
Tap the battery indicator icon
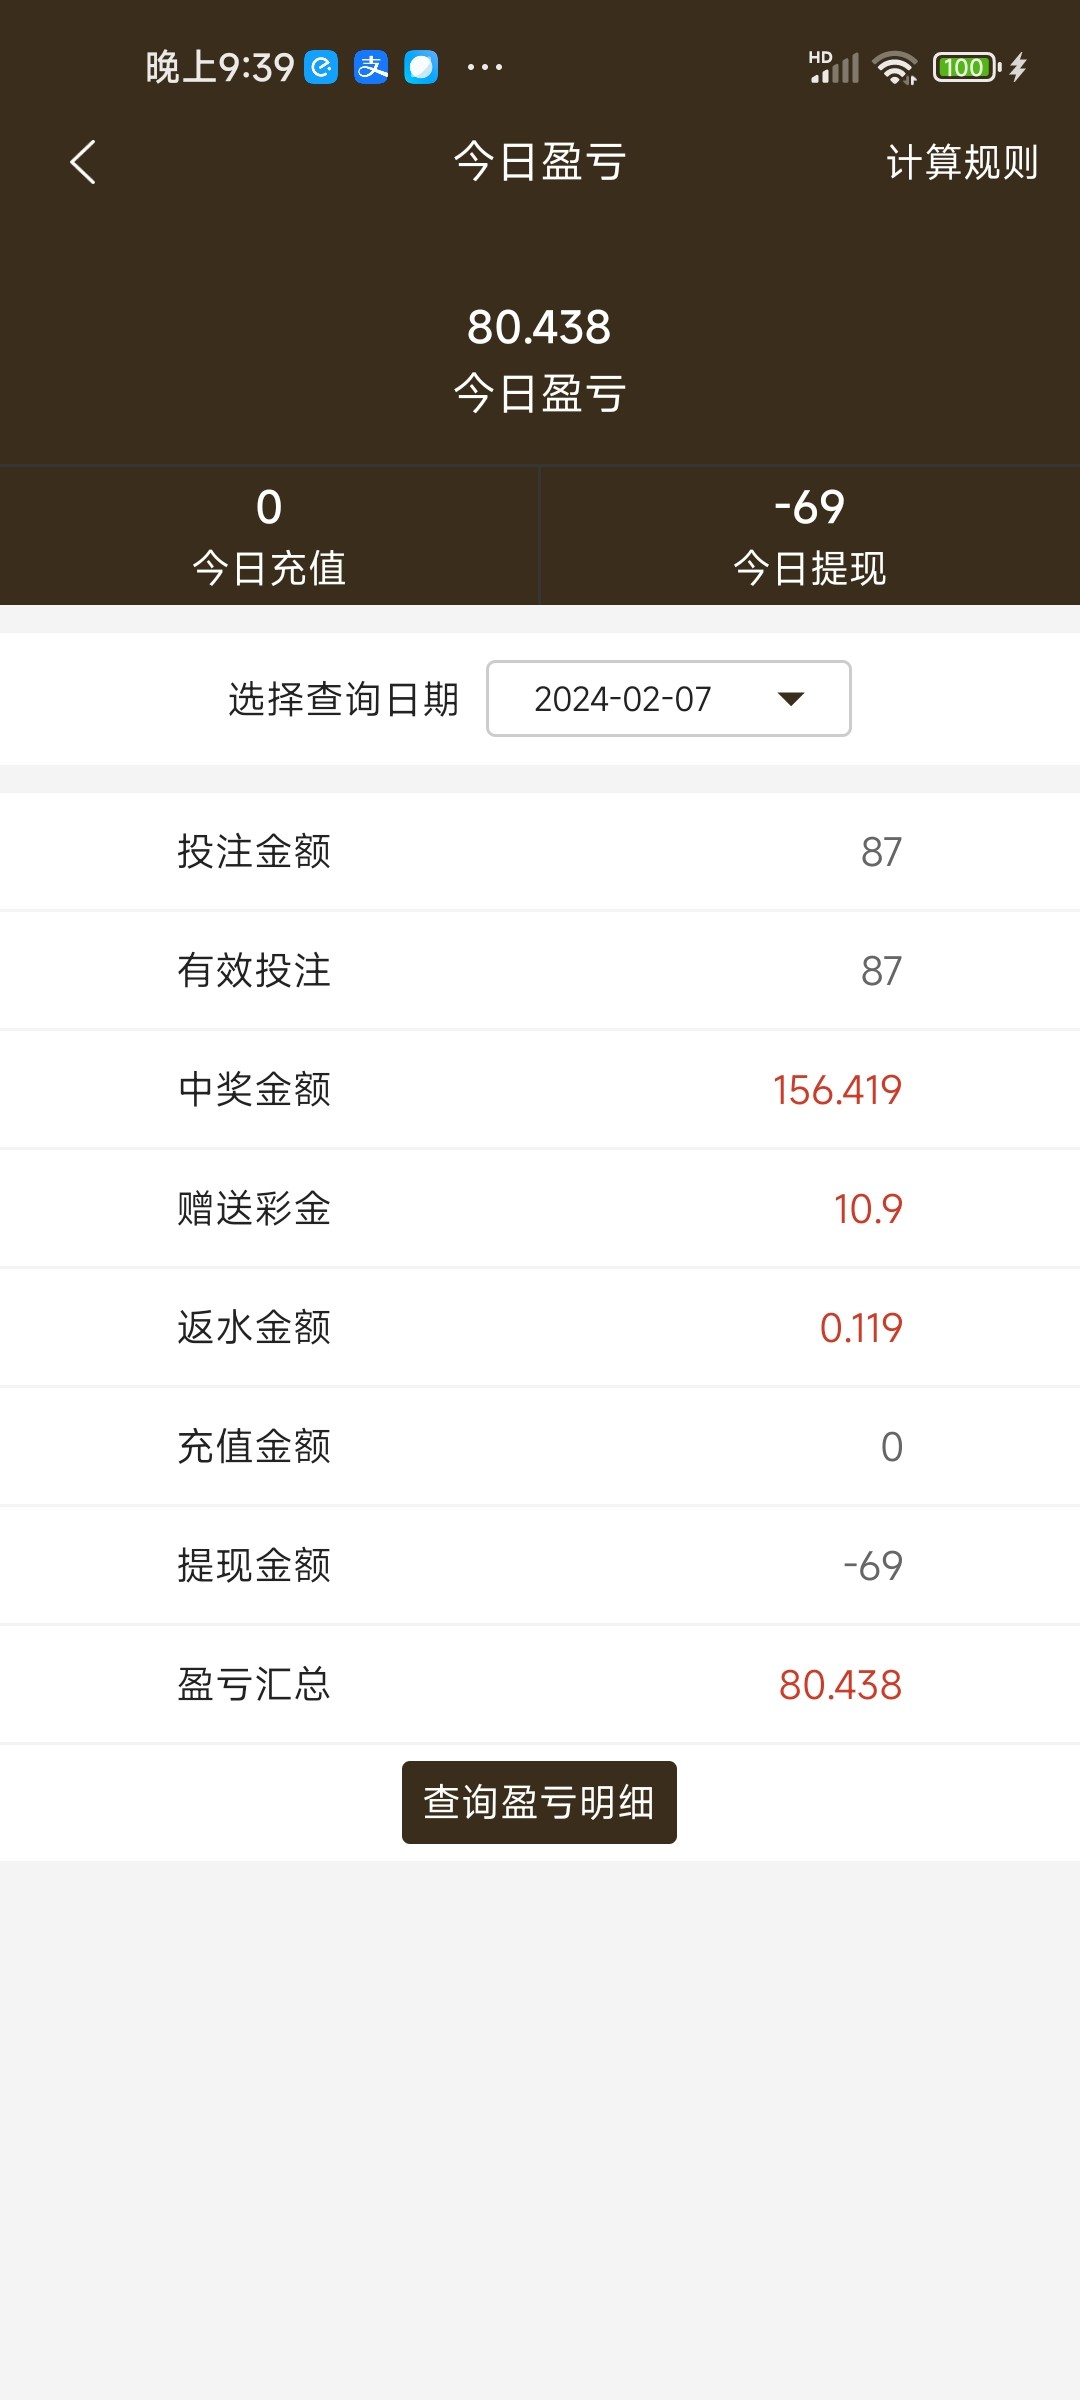point(966,67)
